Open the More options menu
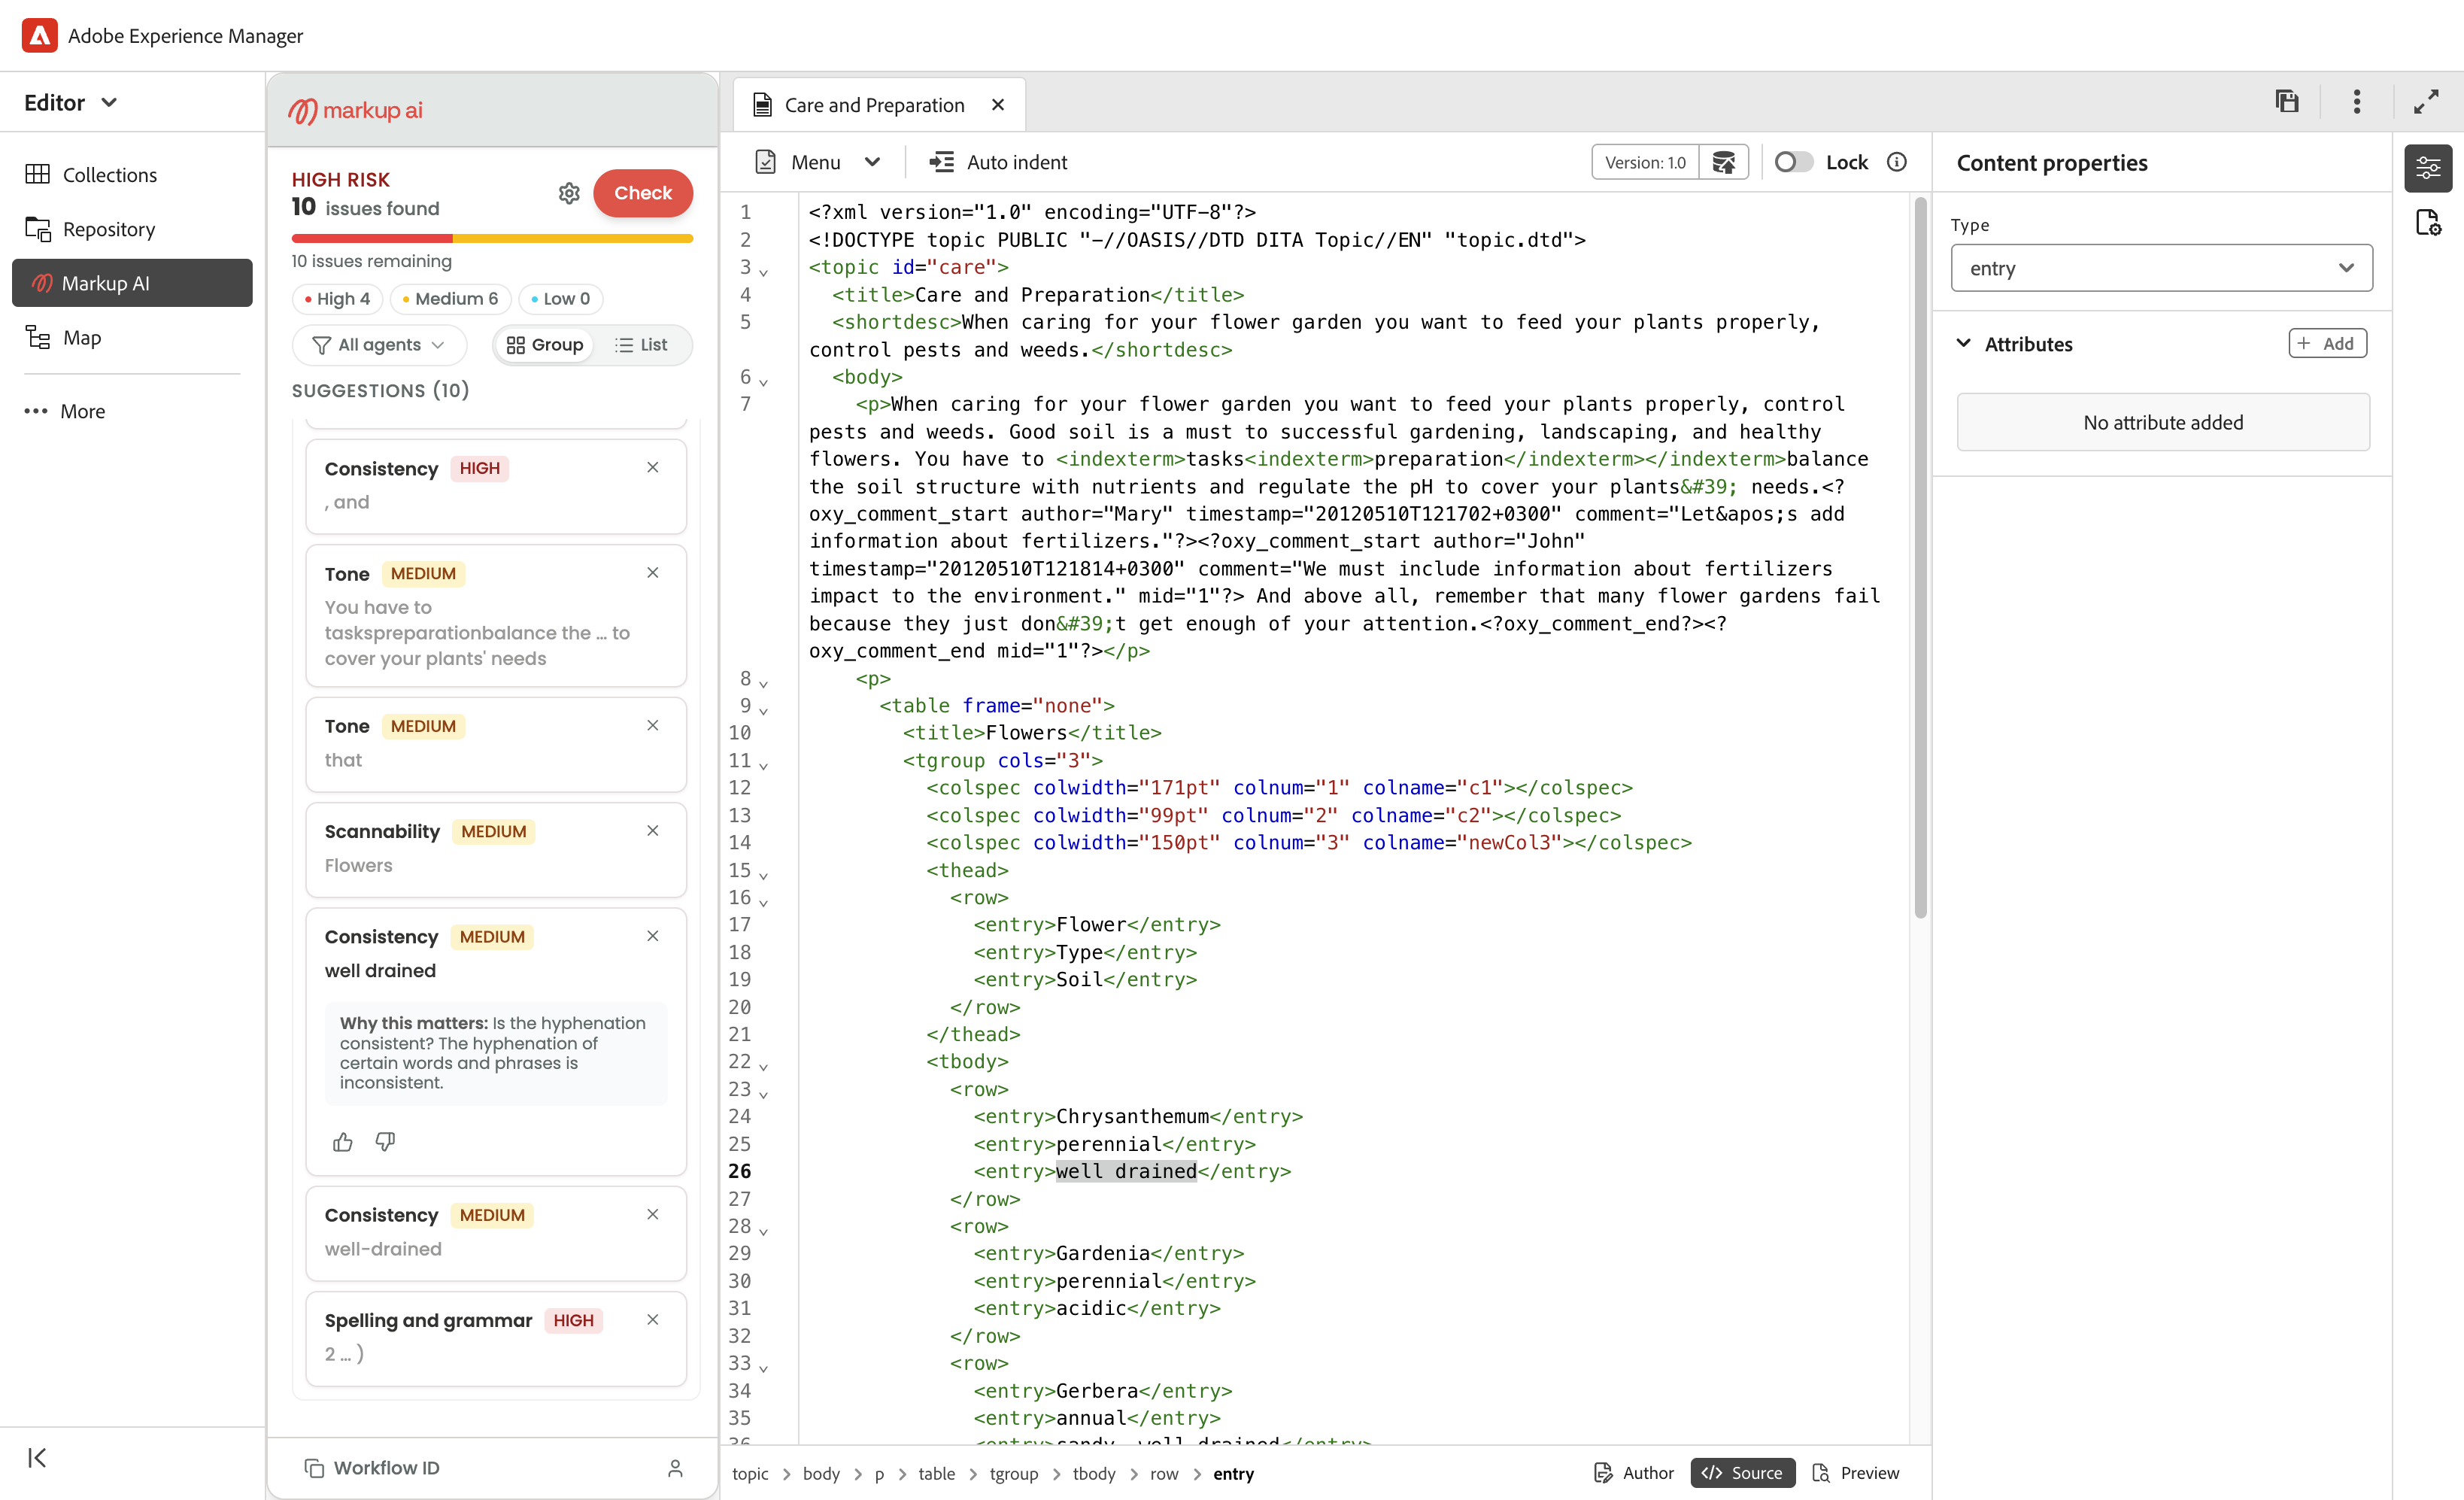This screenshot has width=2464, height=1500. 65,411
